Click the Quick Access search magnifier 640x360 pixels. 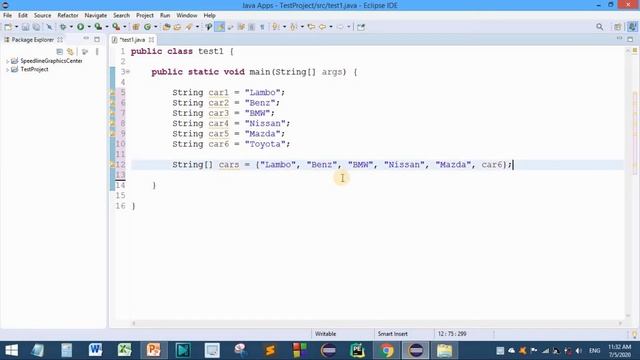tap(600, 27)
